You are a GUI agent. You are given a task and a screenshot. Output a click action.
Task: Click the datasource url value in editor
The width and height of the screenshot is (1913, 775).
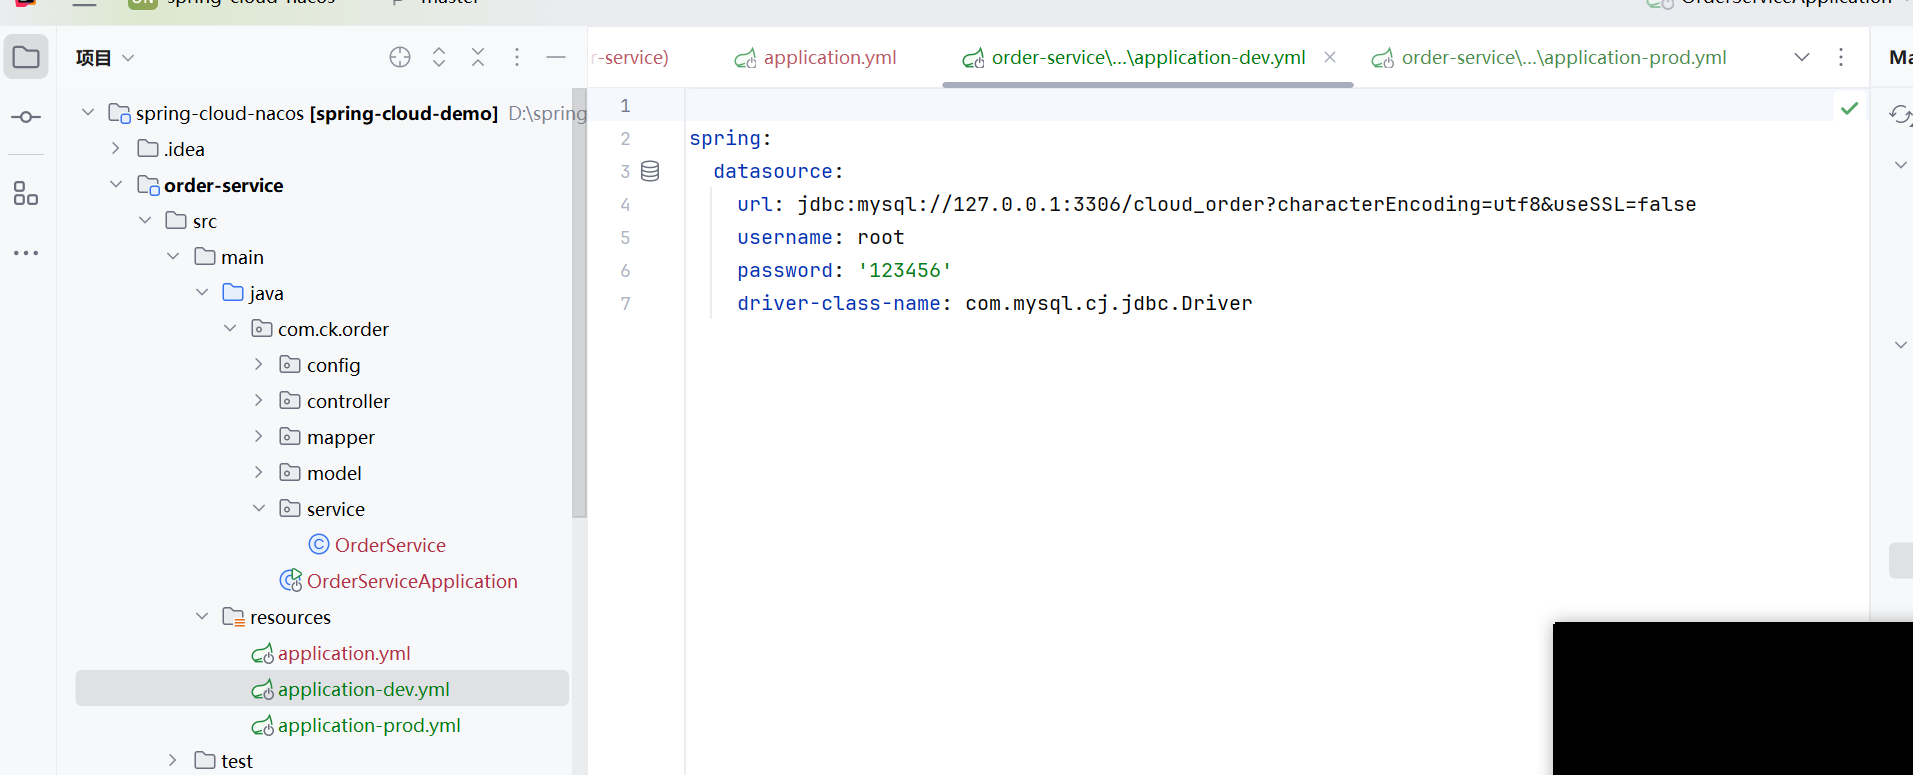click(x=1246, y=204)
